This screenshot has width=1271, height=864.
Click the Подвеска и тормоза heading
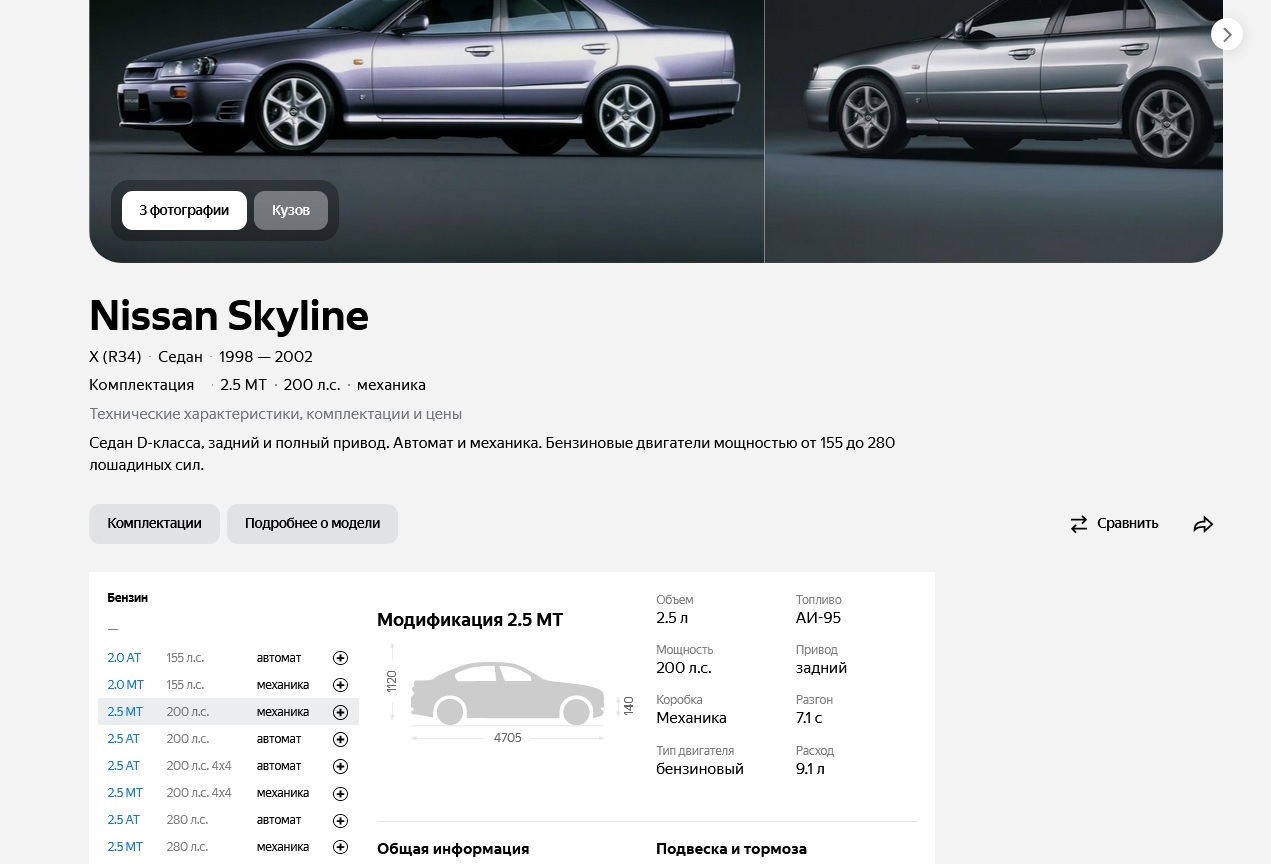pyautogui.click(x=731, y=849)
